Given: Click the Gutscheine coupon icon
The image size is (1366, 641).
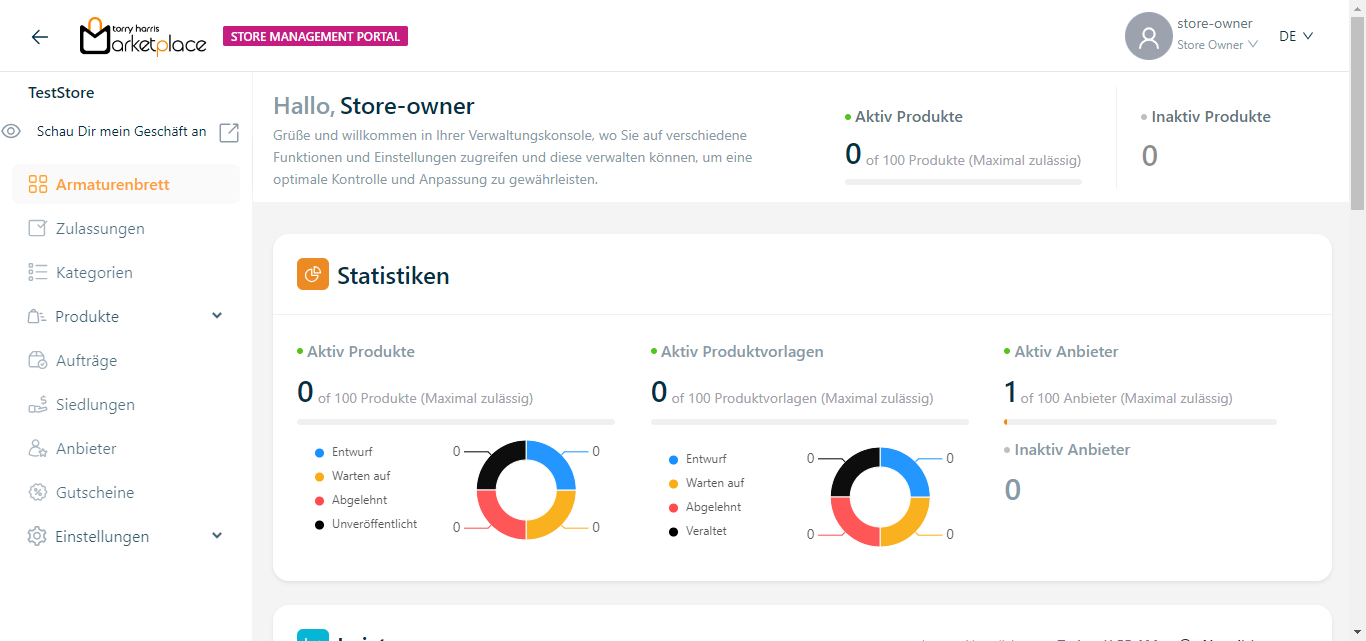Looking at the screenshot, I should click(38, 493).
